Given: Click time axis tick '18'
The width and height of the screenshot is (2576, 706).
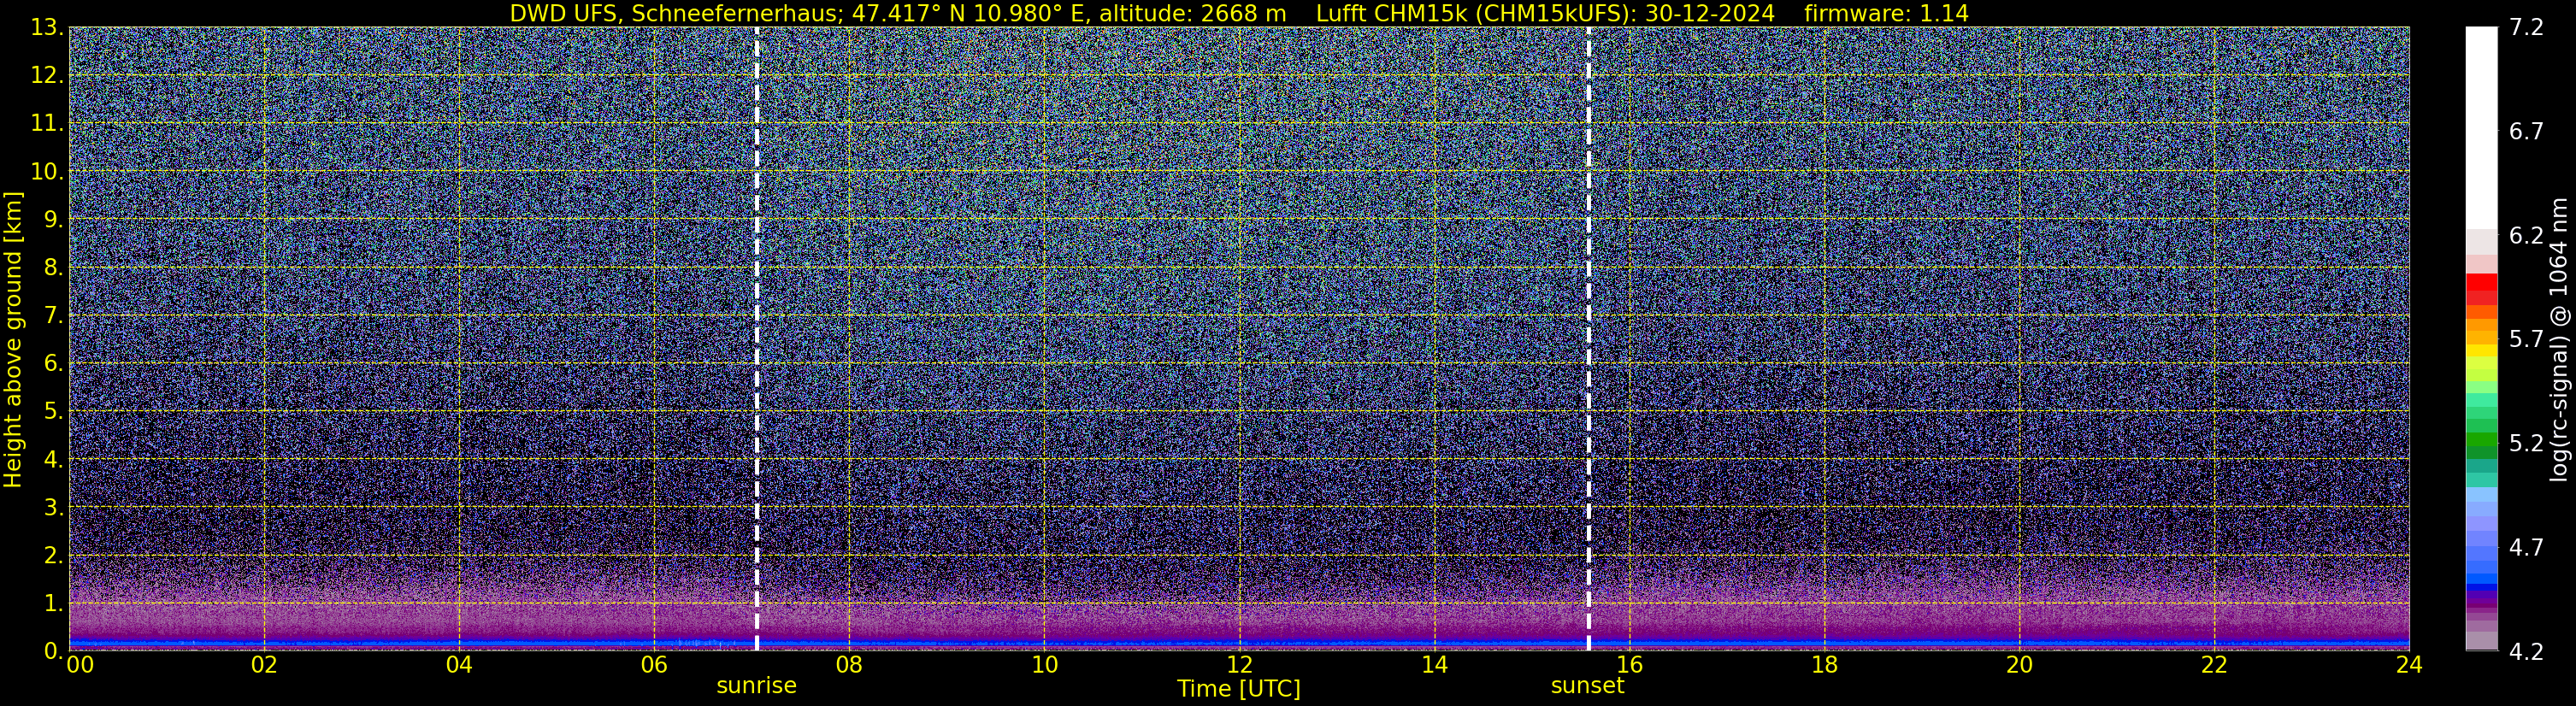Looking at the screenshot, I should point(1824,665).
